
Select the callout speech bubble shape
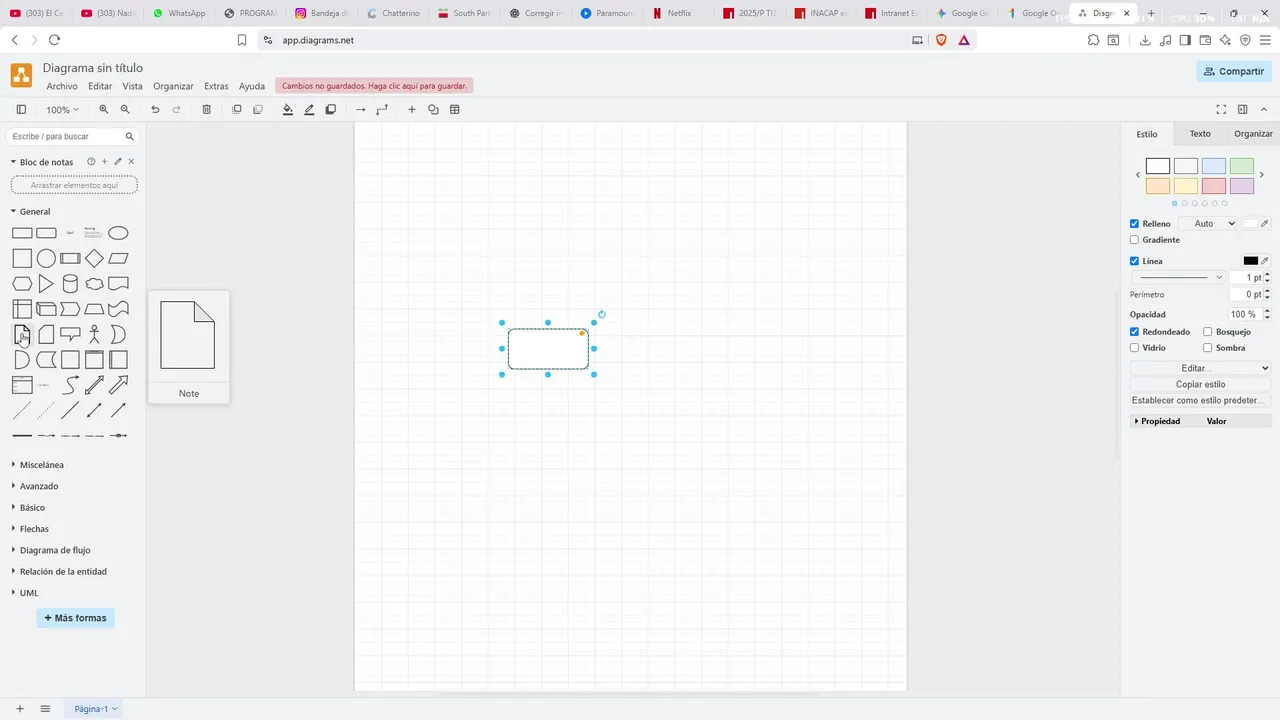[x=70, y=334]
